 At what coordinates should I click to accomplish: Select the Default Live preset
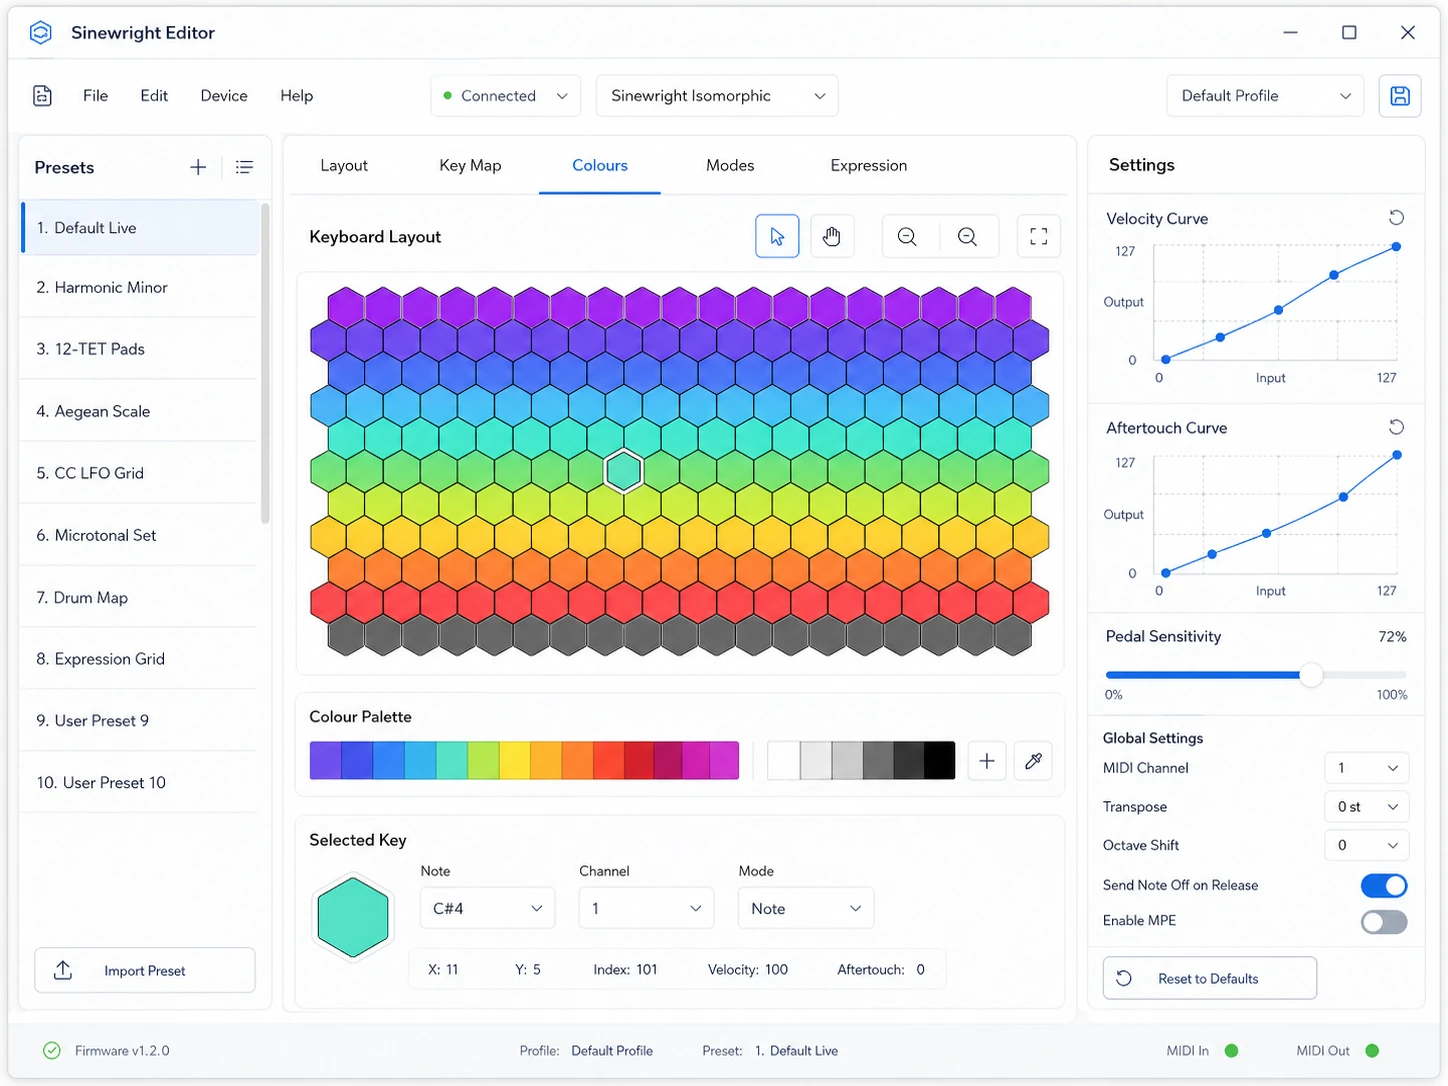click(139, 228)
